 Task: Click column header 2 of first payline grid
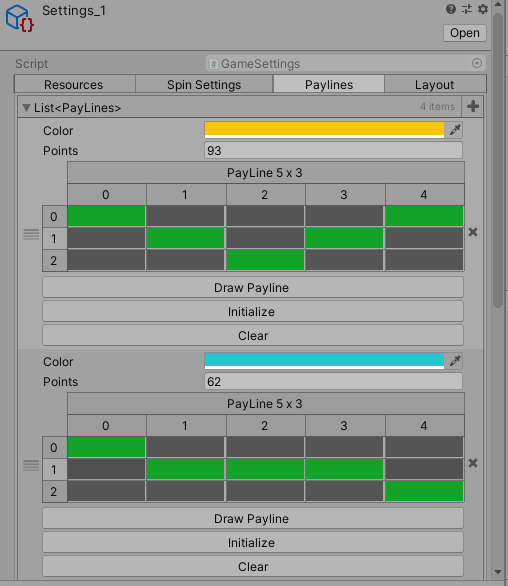(x=265, y=194)
